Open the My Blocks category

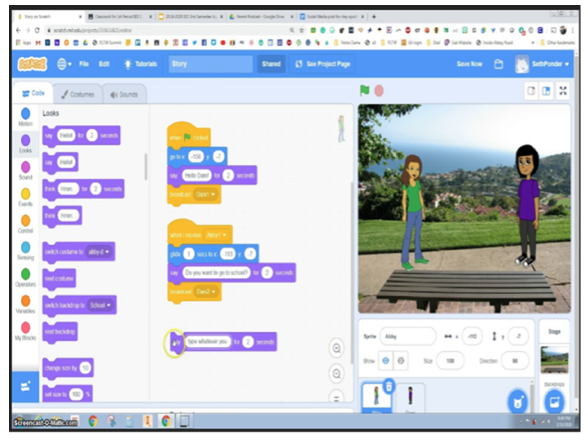[x=26, y=331]
